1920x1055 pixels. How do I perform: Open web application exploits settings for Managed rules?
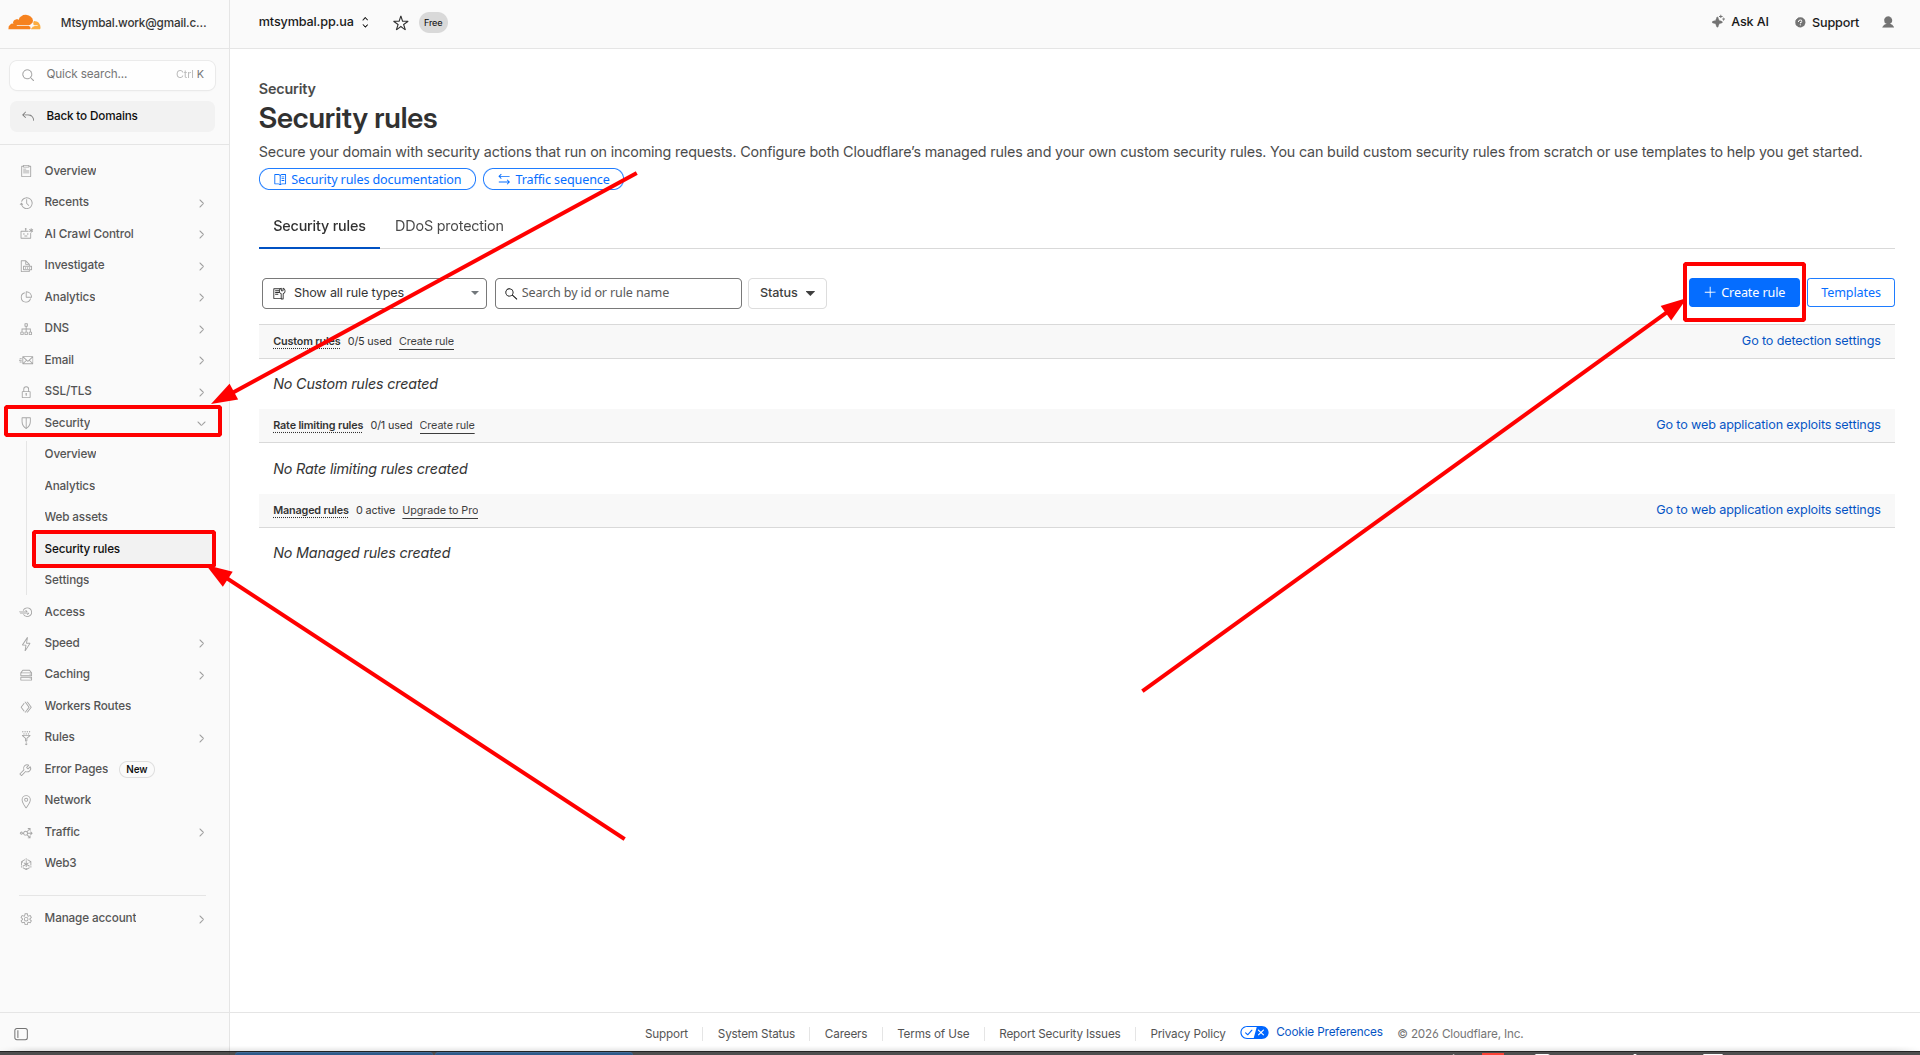(1768, 510)
